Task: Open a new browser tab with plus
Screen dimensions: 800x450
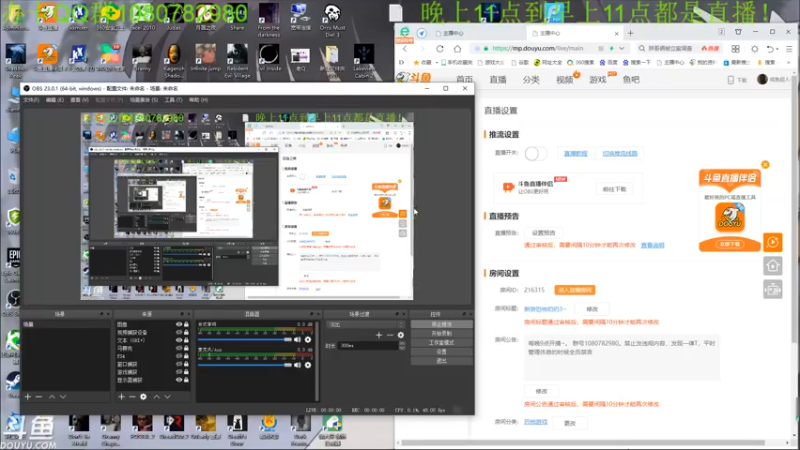Action: pos(631,33)
